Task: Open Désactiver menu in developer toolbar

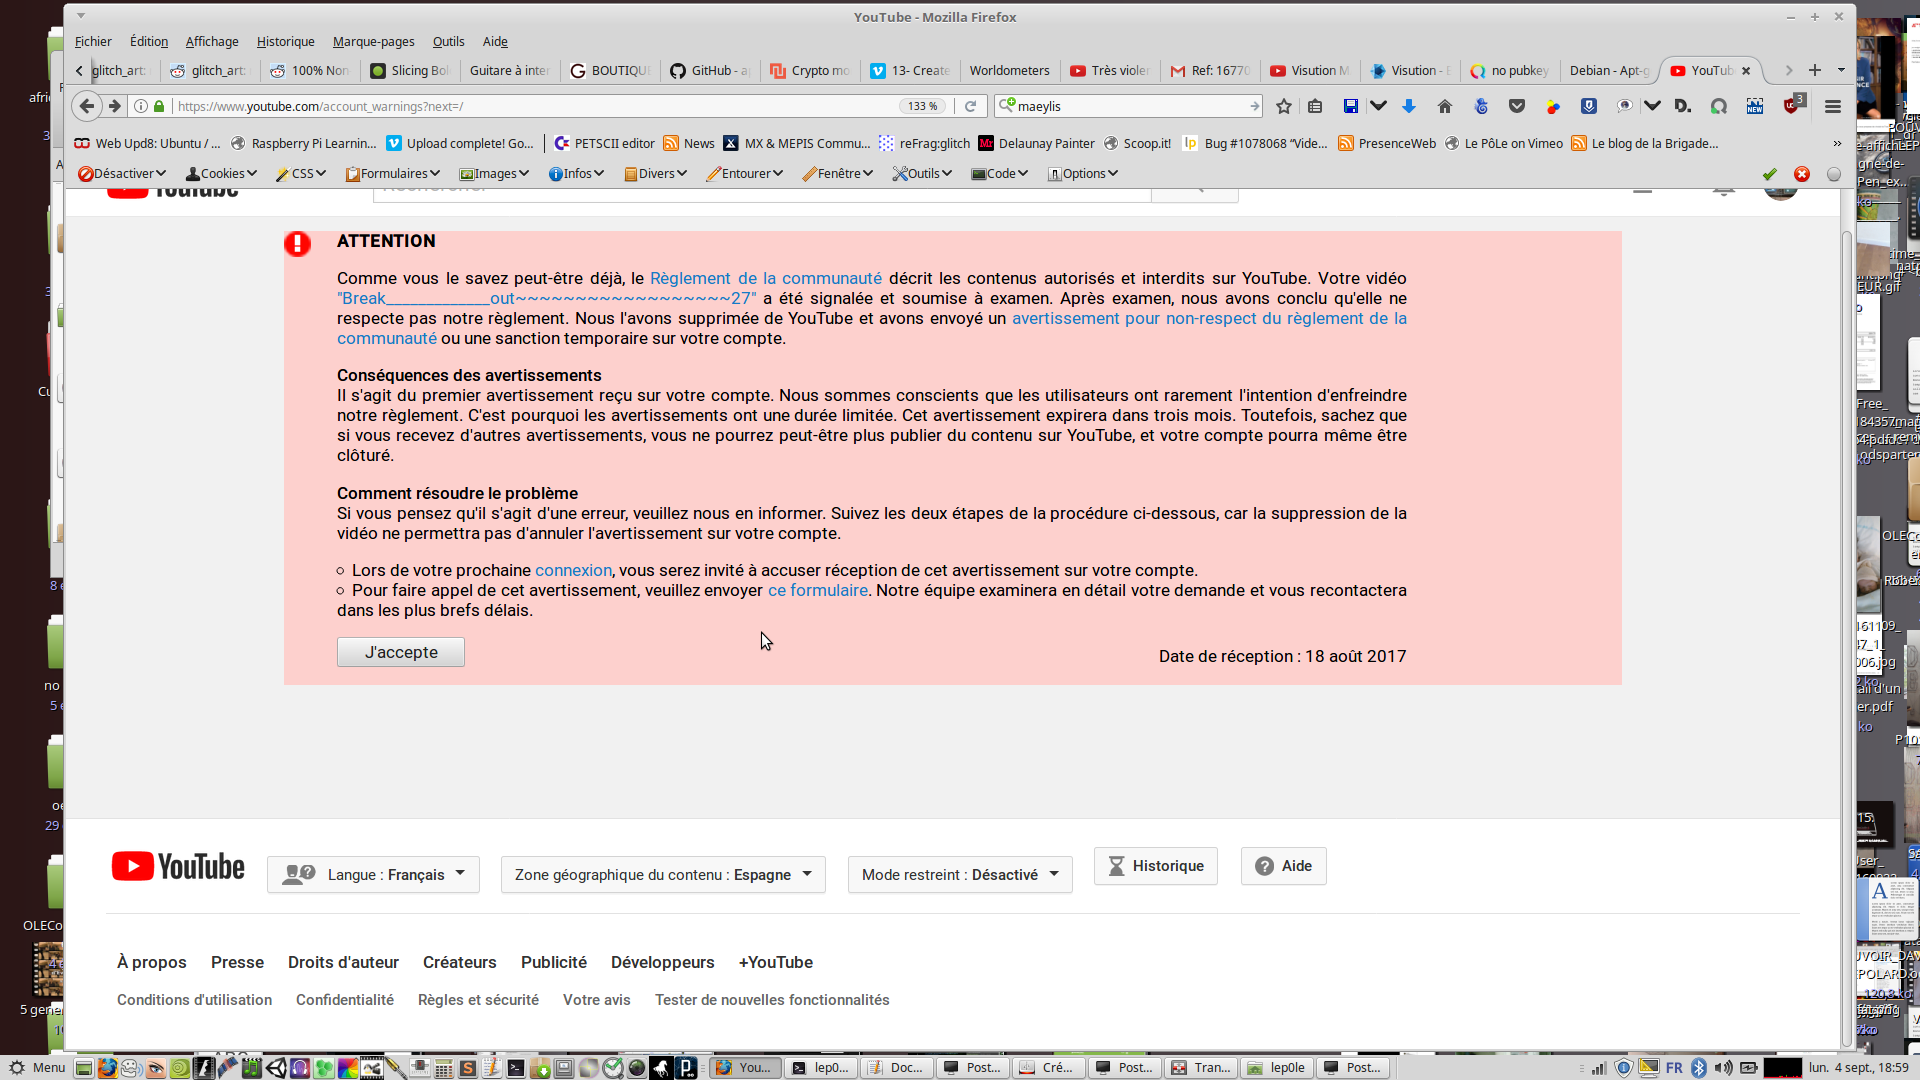Action: [122, 174]
